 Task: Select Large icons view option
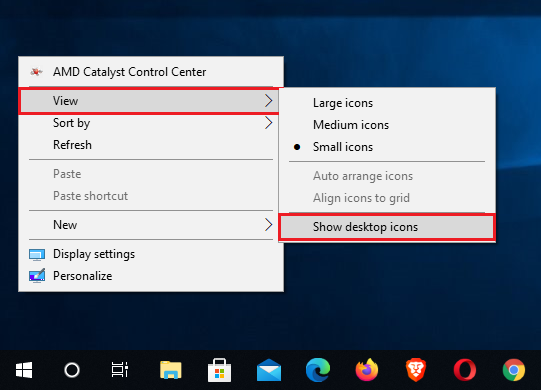[387, 103]
